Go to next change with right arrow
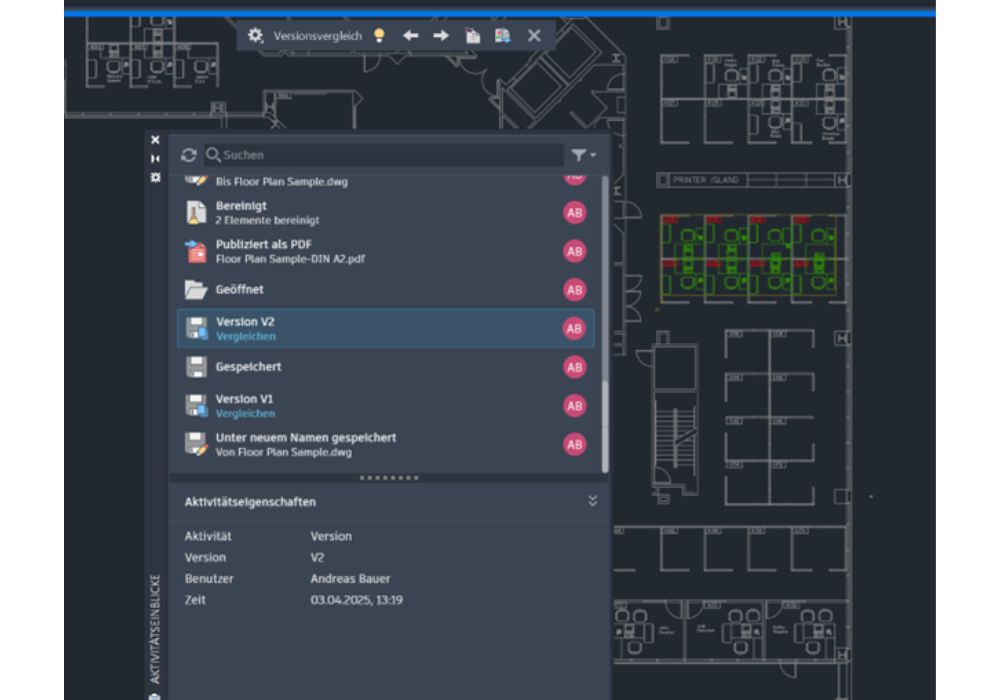 tap(441, 35)
